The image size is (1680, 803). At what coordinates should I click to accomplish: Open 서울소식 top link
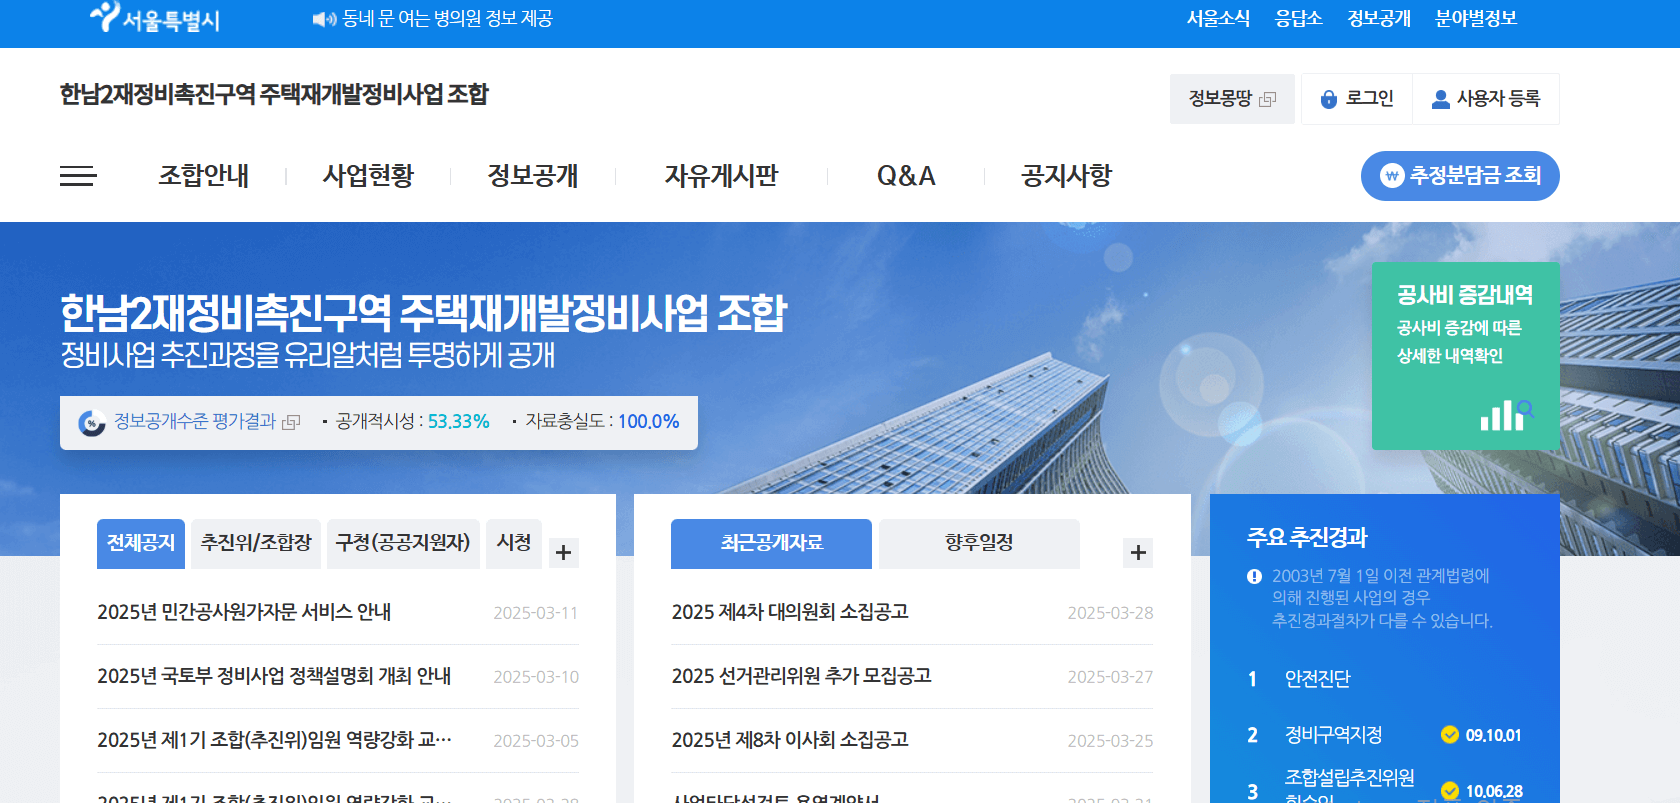[x=1218, y=18]
